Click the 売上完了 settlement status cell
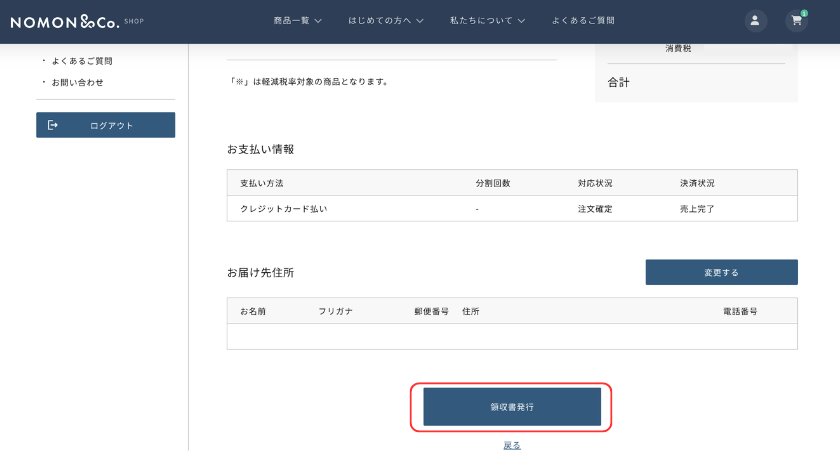 tap(697, 209)
